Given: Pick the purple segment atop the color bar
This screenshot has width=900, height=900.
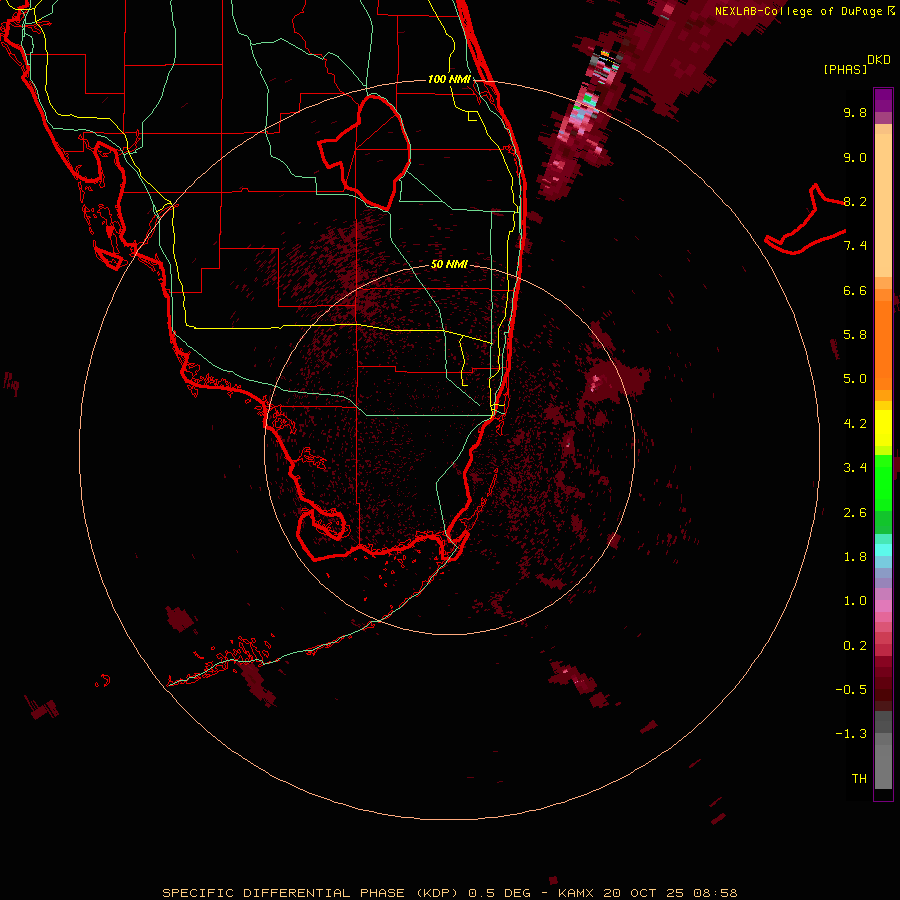Looking at the screenshot, I should (883, 100).
